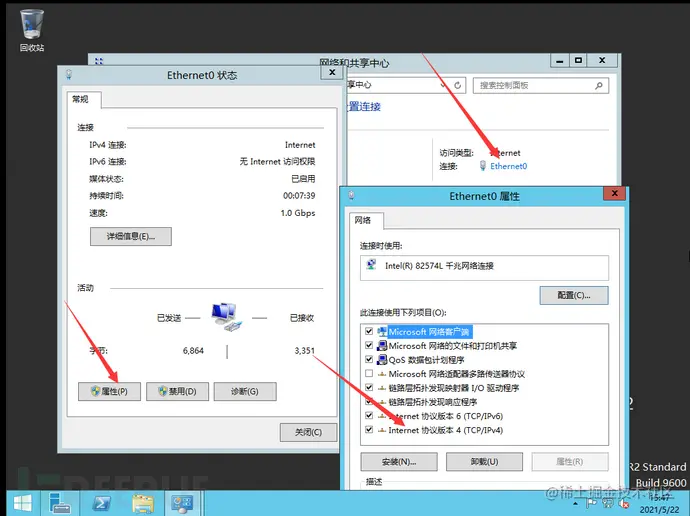Viewport: 690px width, 516px height.
Task: Click the duration value 00:07:39
Action: coord(299,195)
